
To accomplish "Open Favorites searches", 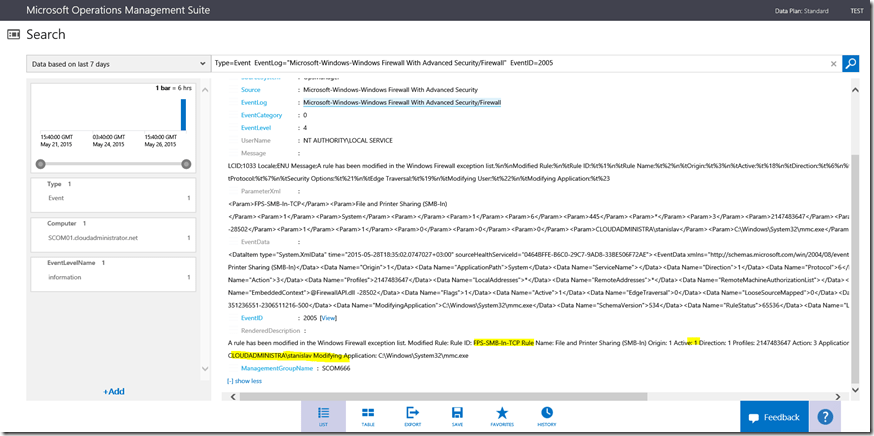I will [502, 416].
